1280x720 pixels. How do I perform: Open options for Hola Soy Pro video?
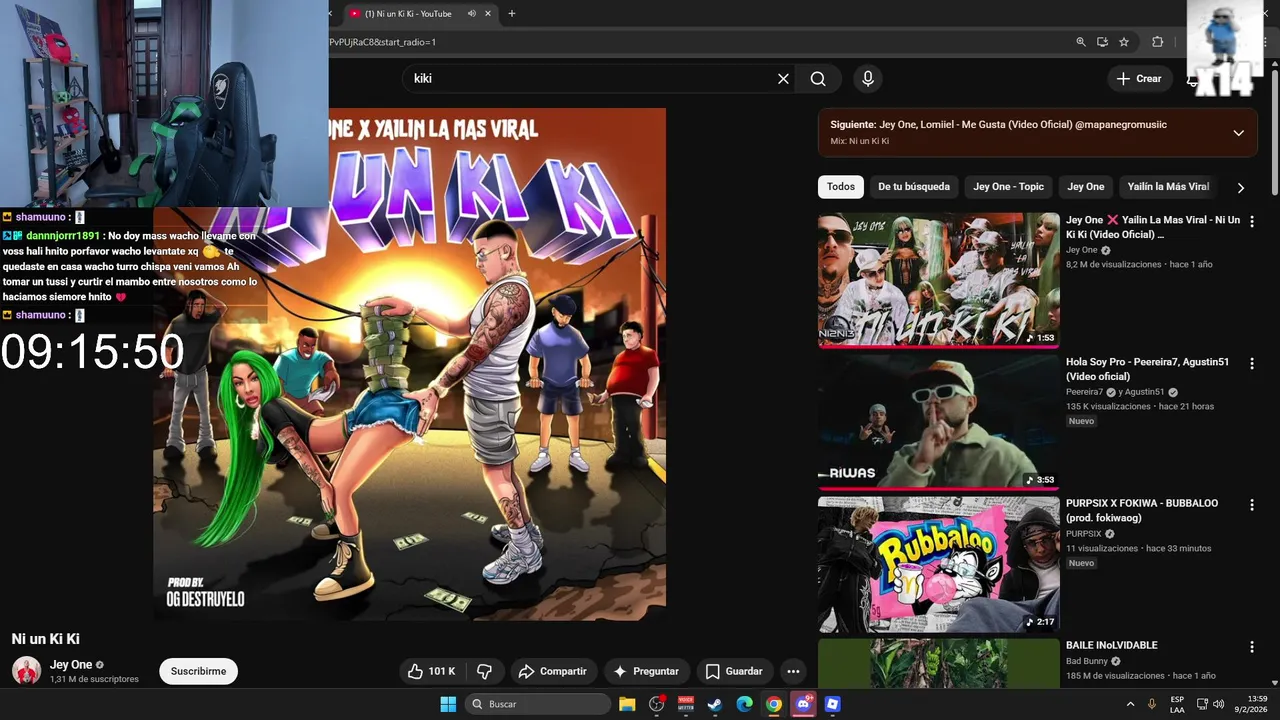(x=1251, y=363)
